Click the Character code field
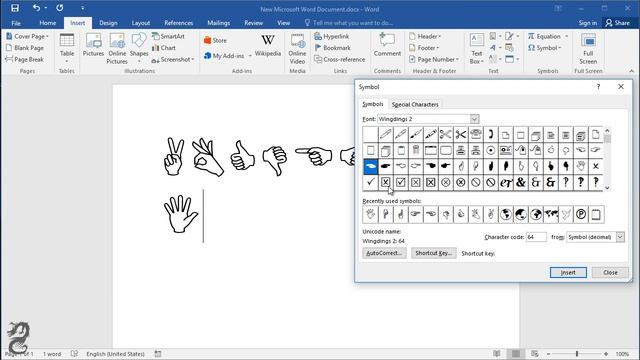Image resolution: width=640 pixels, height=360 pixels. [536, 237]
